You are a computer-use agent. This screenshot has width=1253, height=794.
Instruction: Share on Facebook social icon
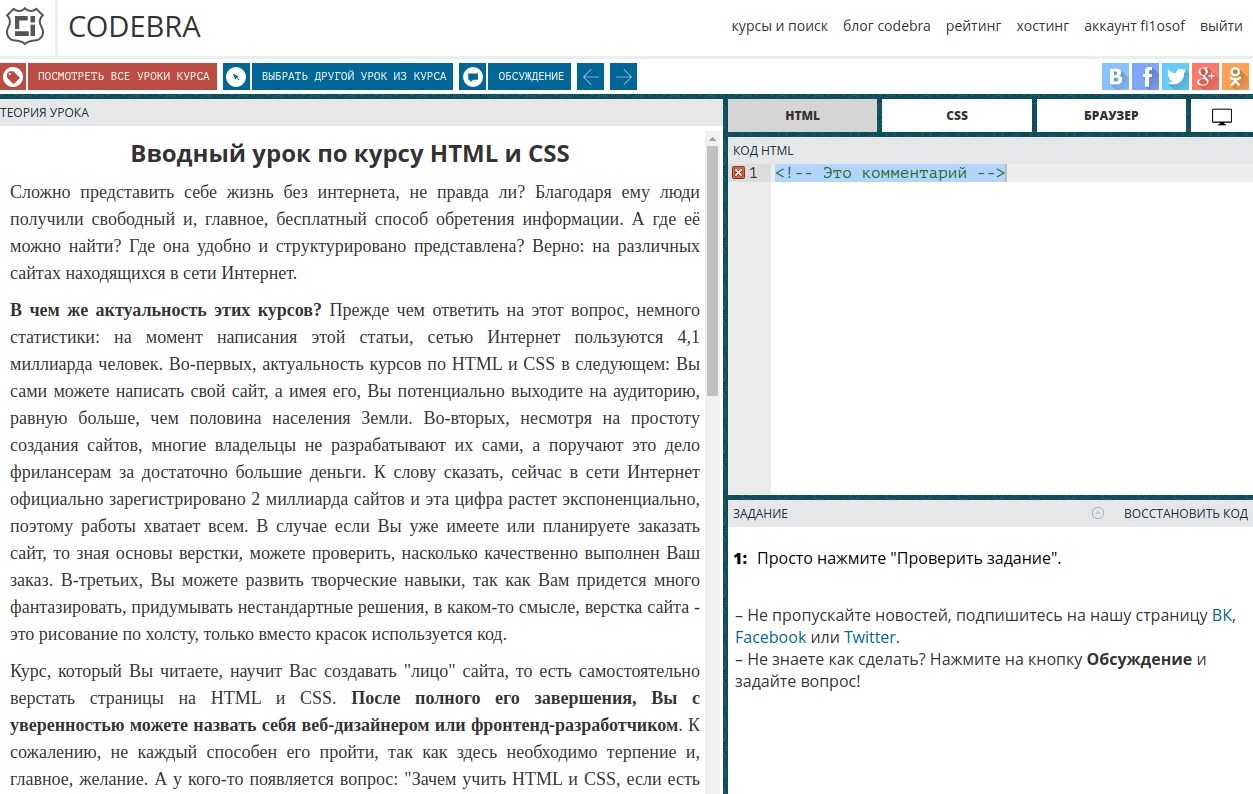[1145, 77]
